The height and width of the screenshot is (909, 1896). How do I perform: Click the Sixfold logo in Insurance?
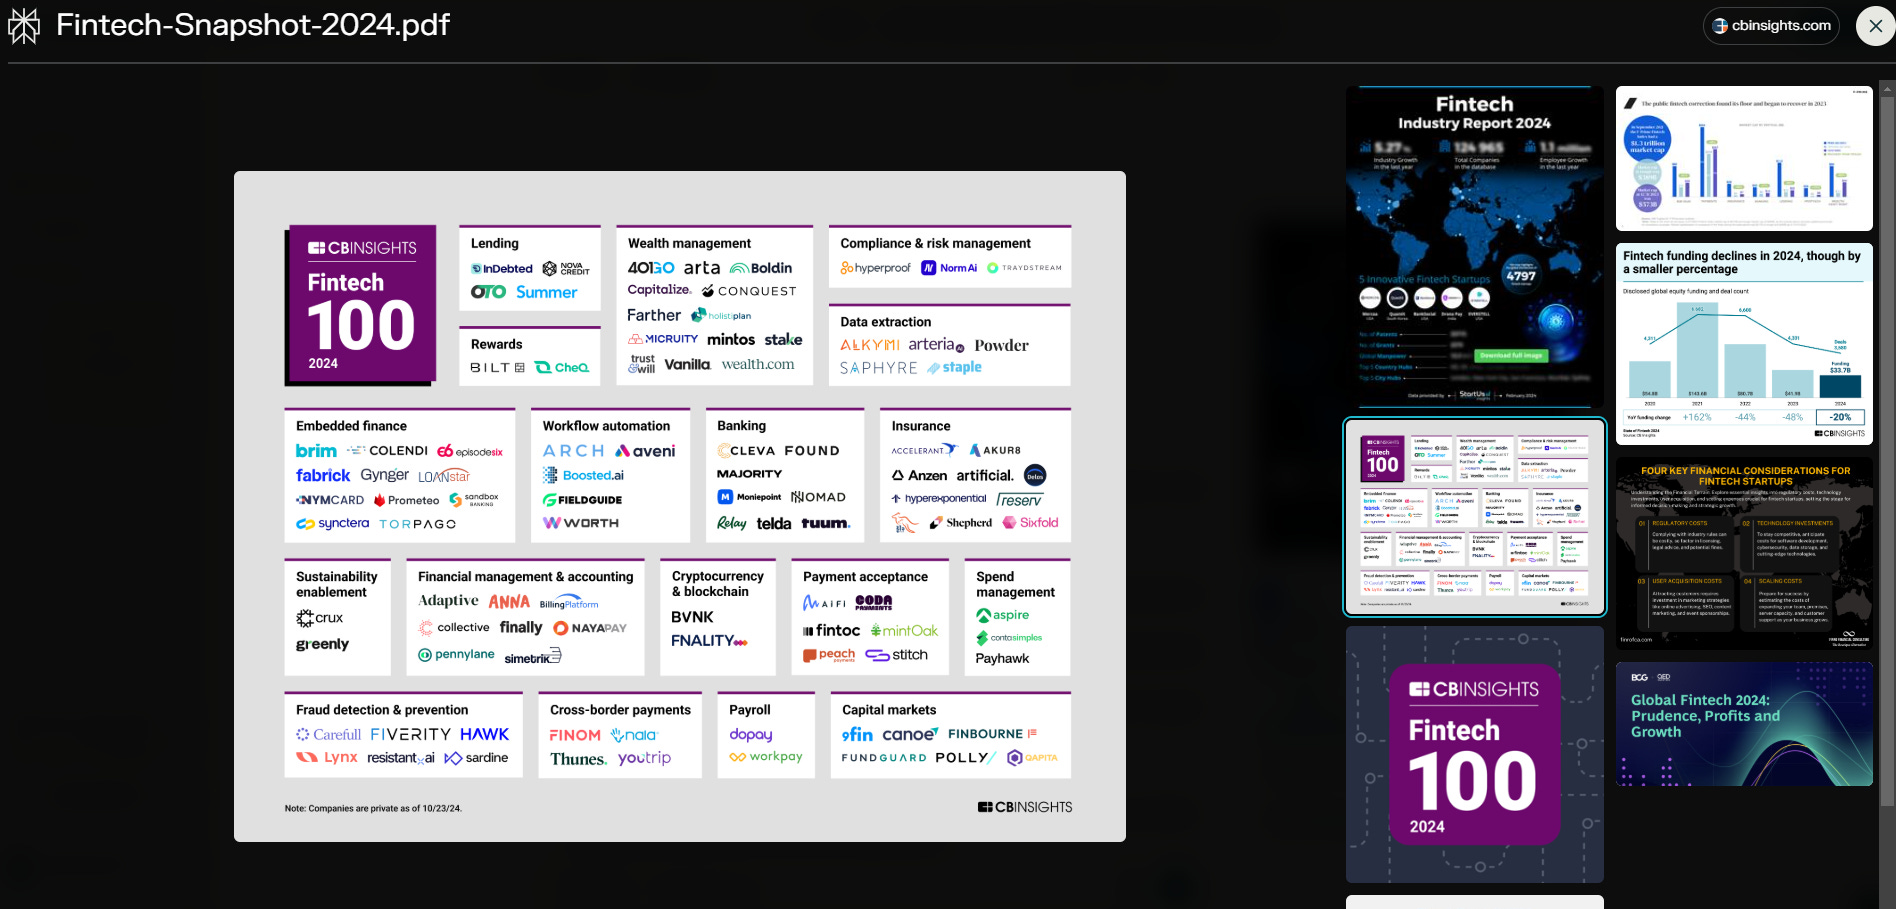1030,522
